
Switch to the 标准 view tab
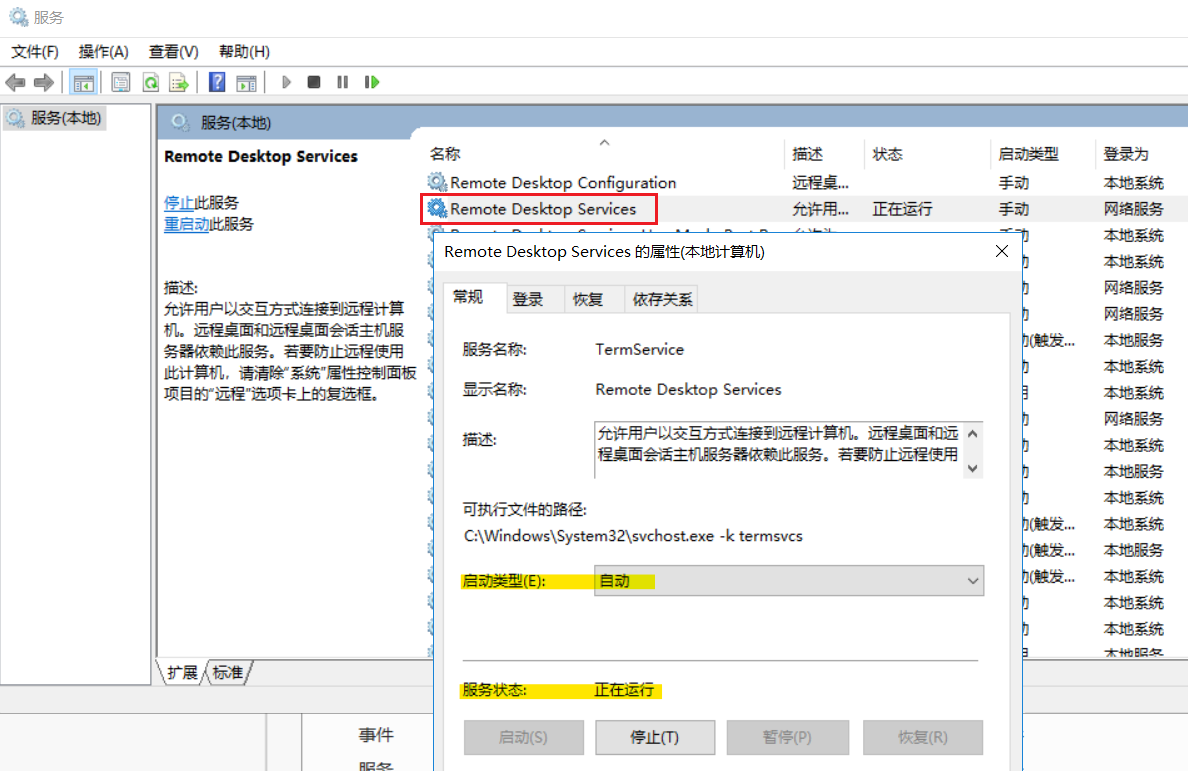(228, 673)
